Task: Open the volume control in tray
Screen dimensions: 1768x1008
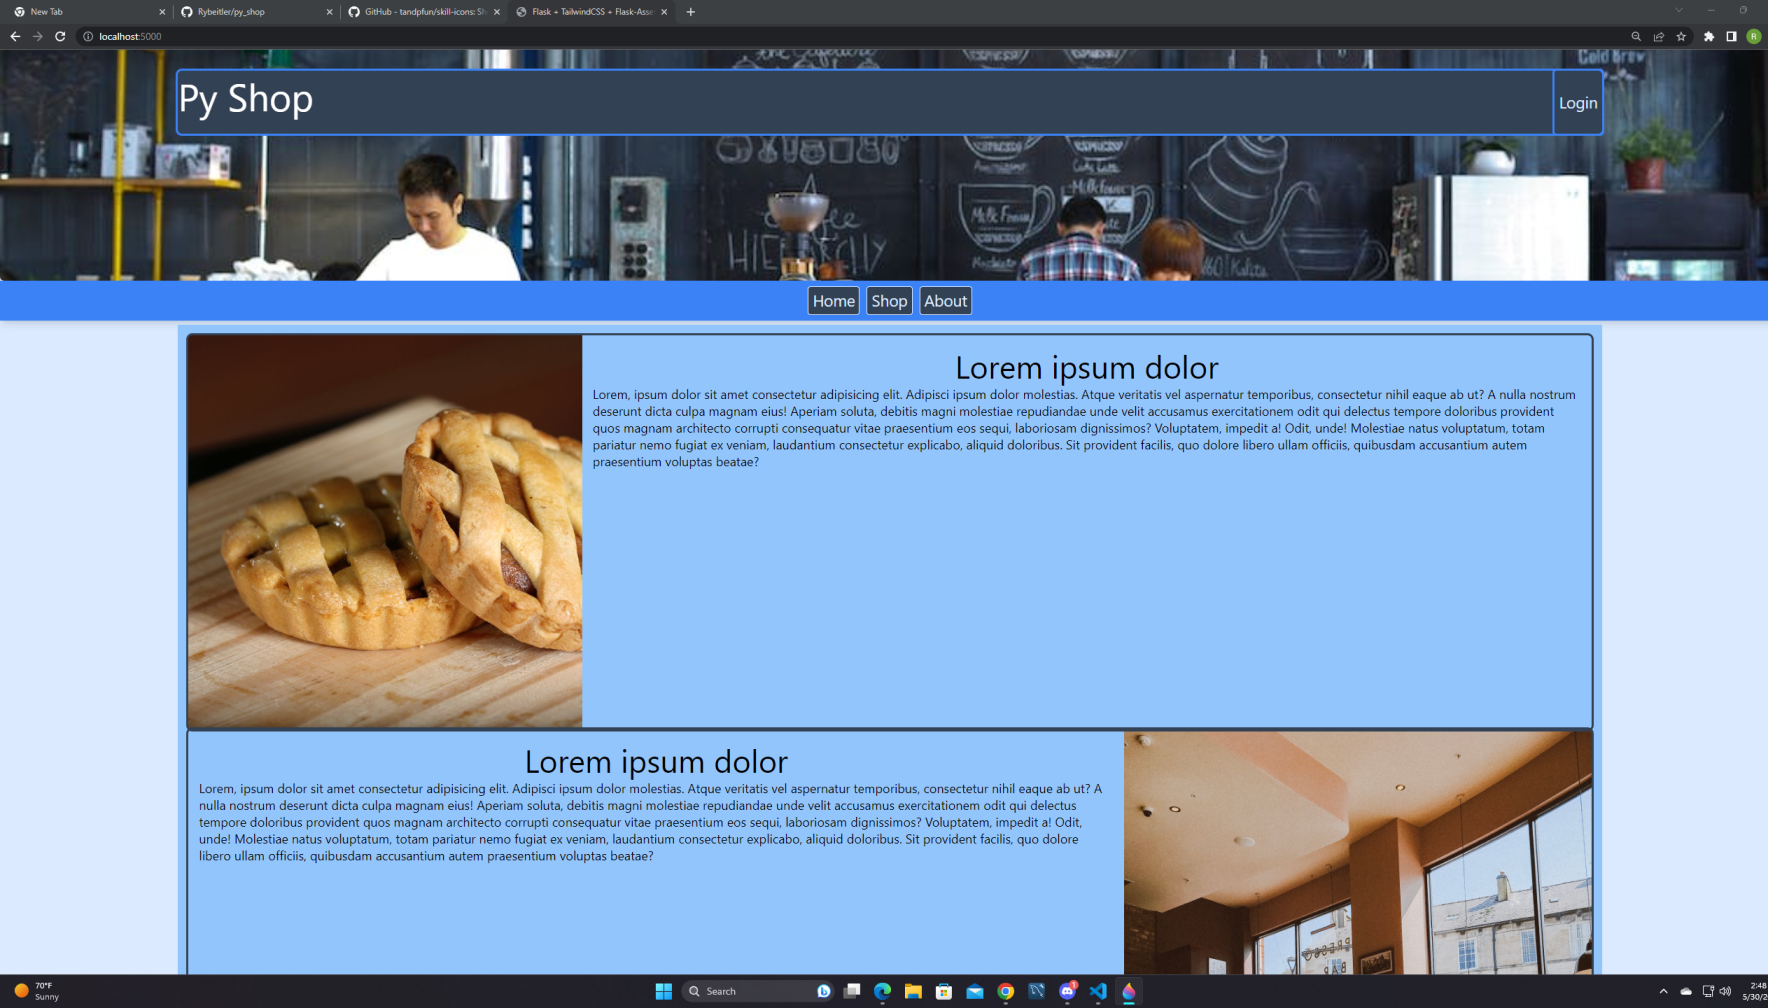Action: [1725, 991]
